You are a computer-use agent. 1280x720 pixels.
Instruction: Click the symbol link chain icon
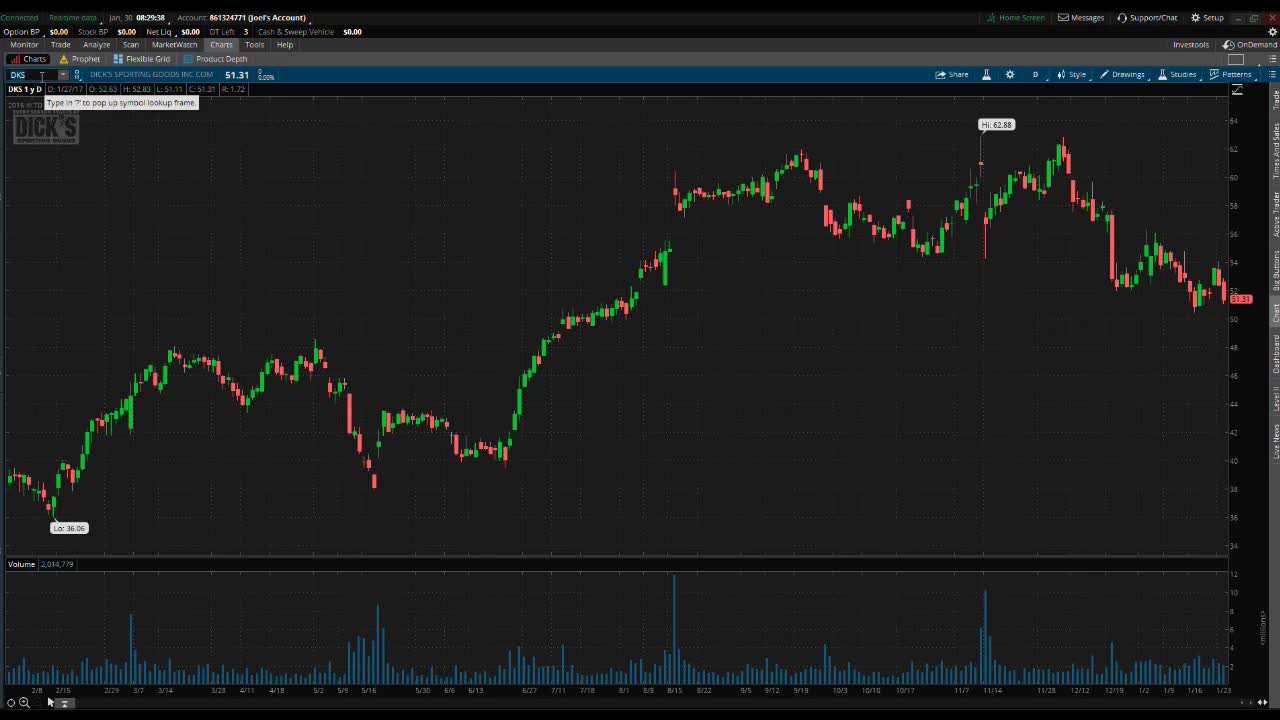point(77,75)
